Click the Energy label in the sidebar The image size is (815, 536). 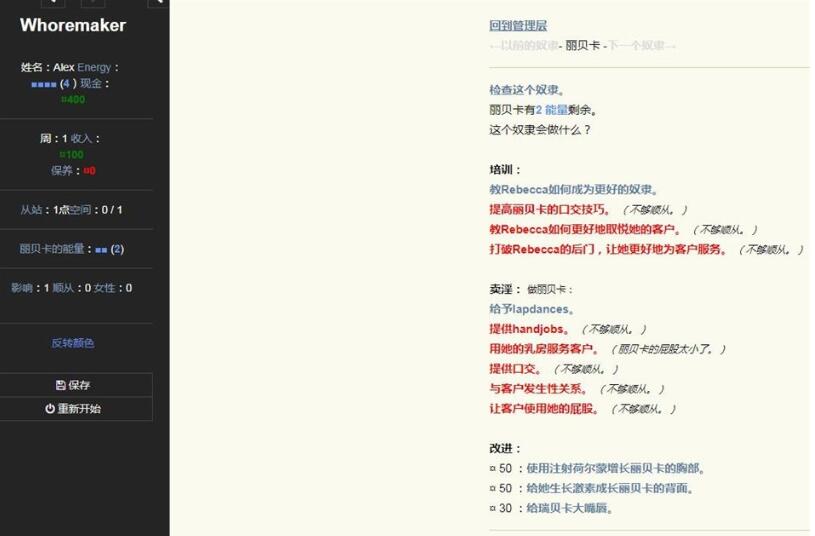(95, 67)
